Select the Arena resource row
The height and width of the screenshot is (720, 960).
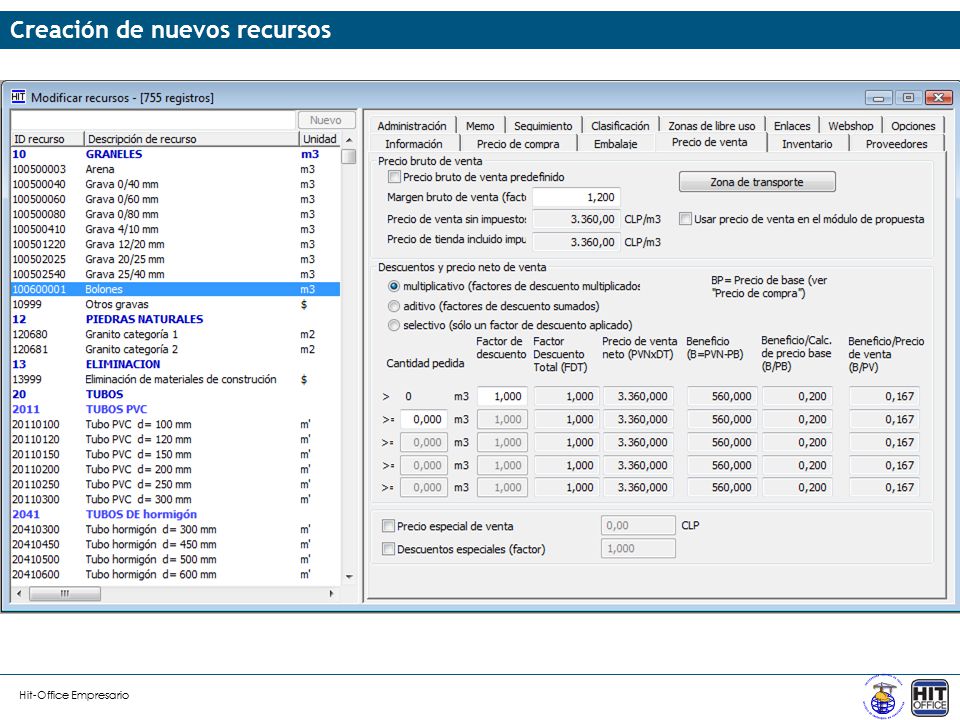coord(176,169)
